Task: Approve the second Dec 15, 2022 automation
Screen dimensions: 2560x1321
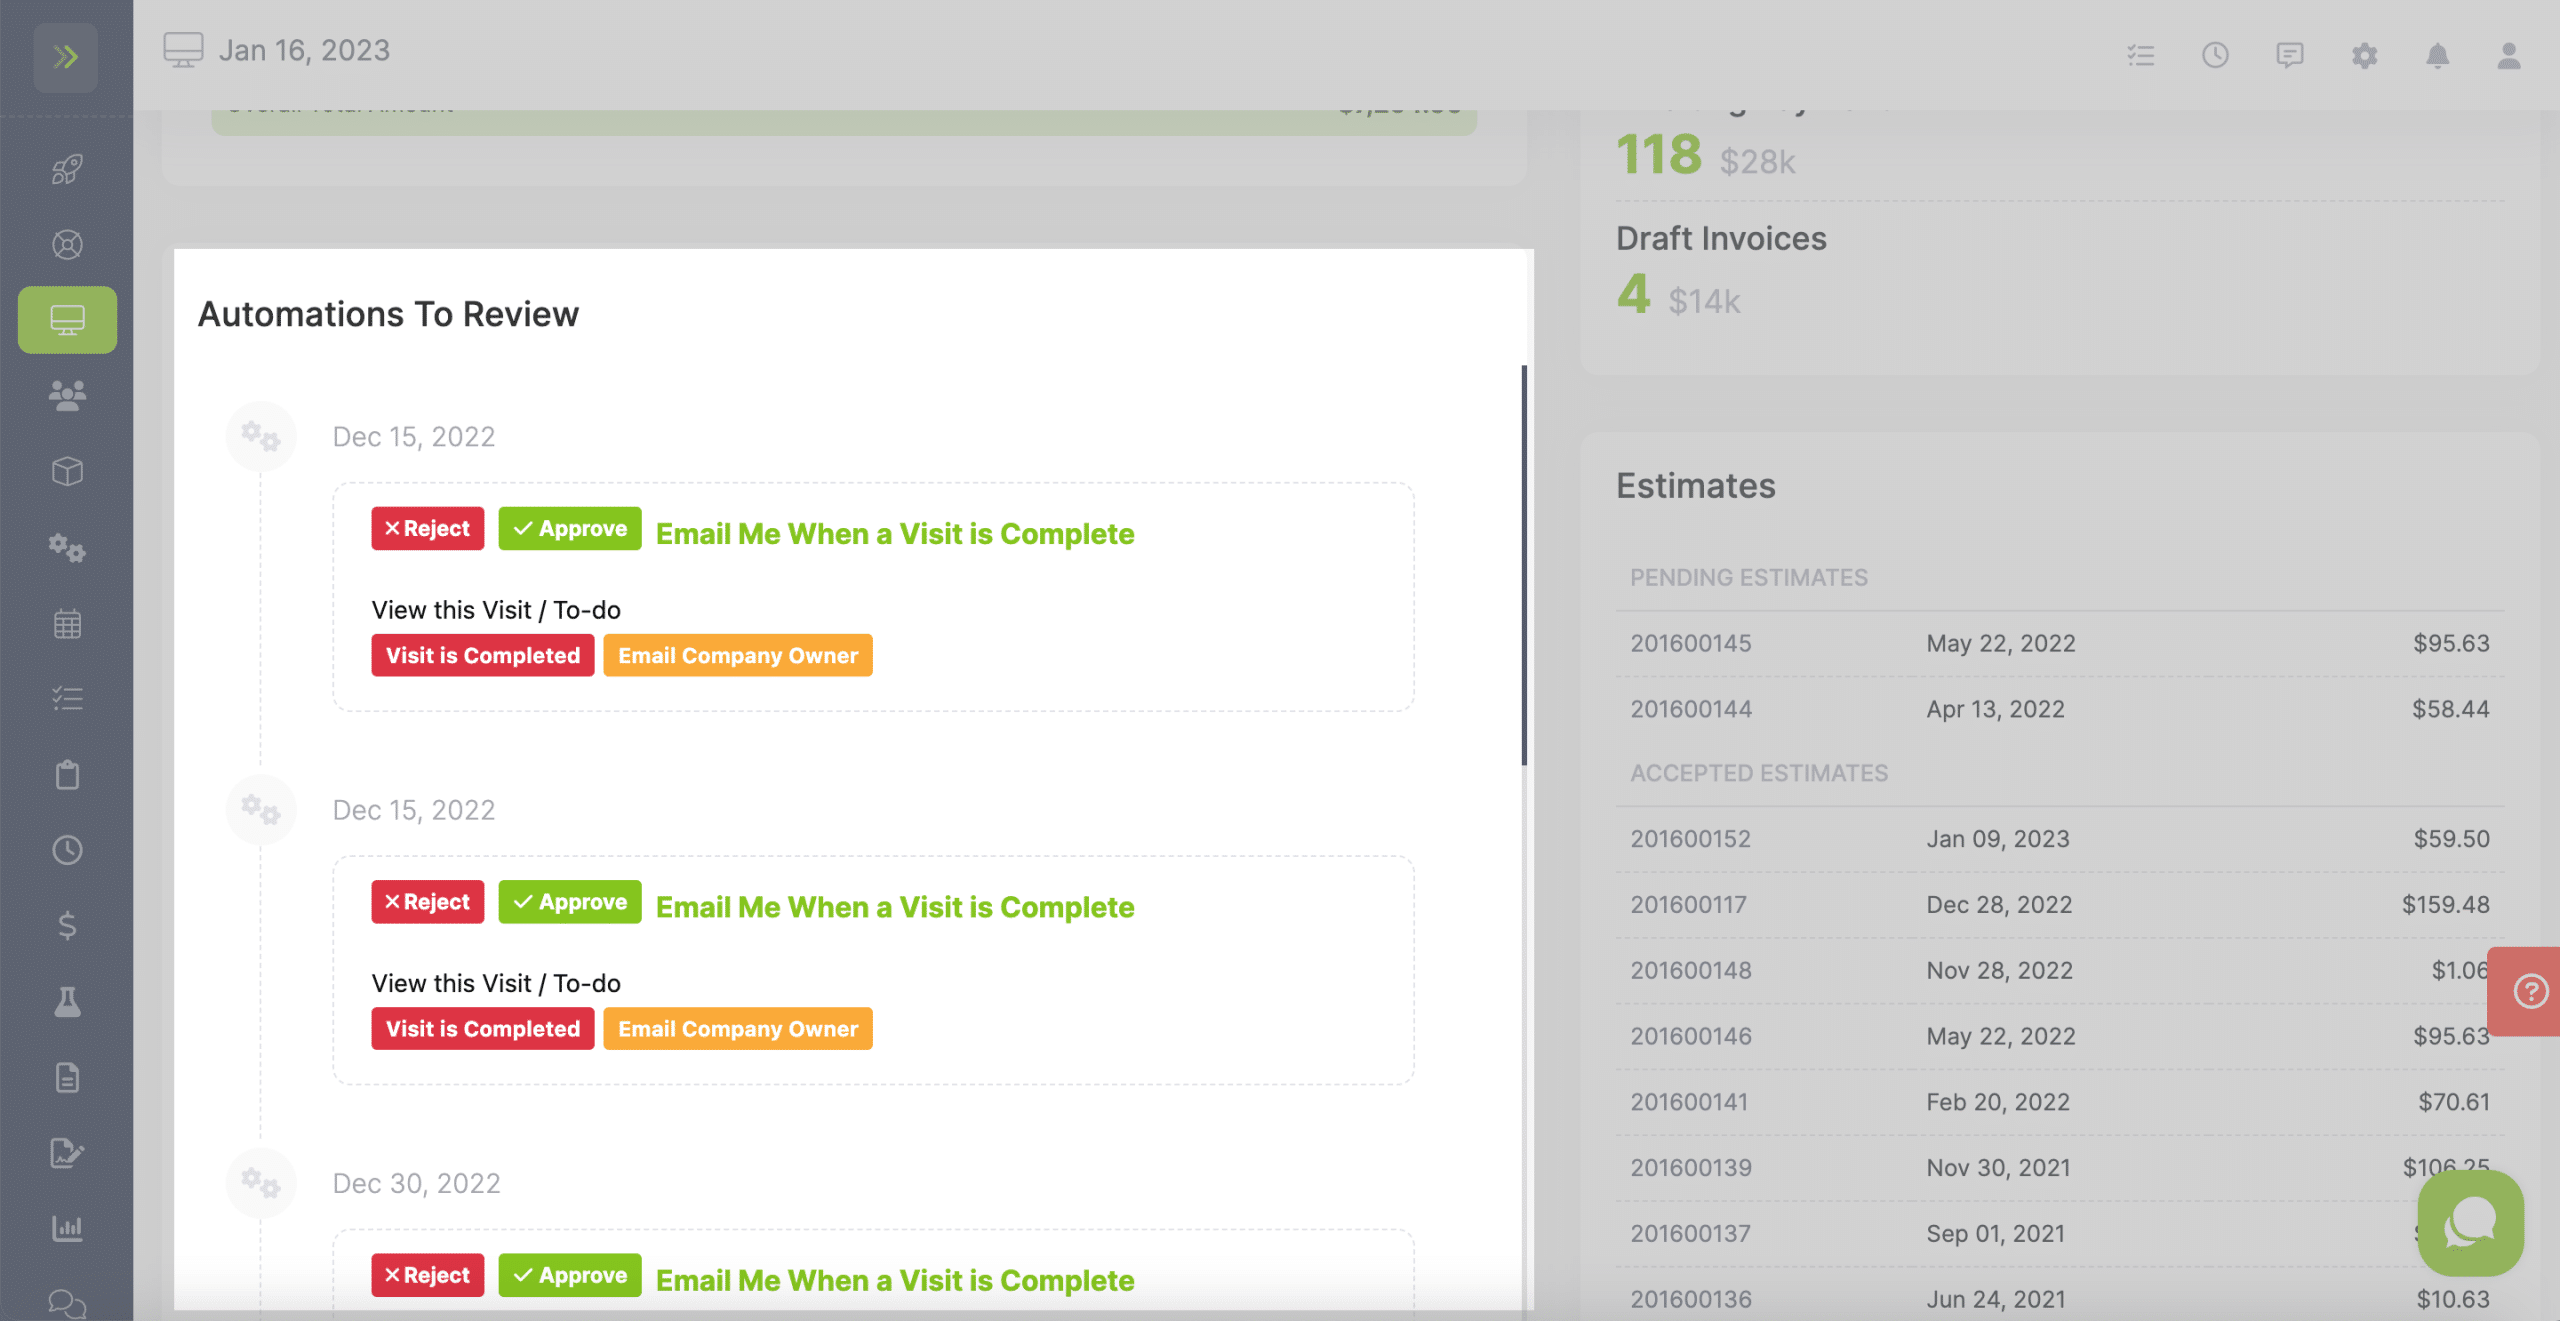Action: 570,901
